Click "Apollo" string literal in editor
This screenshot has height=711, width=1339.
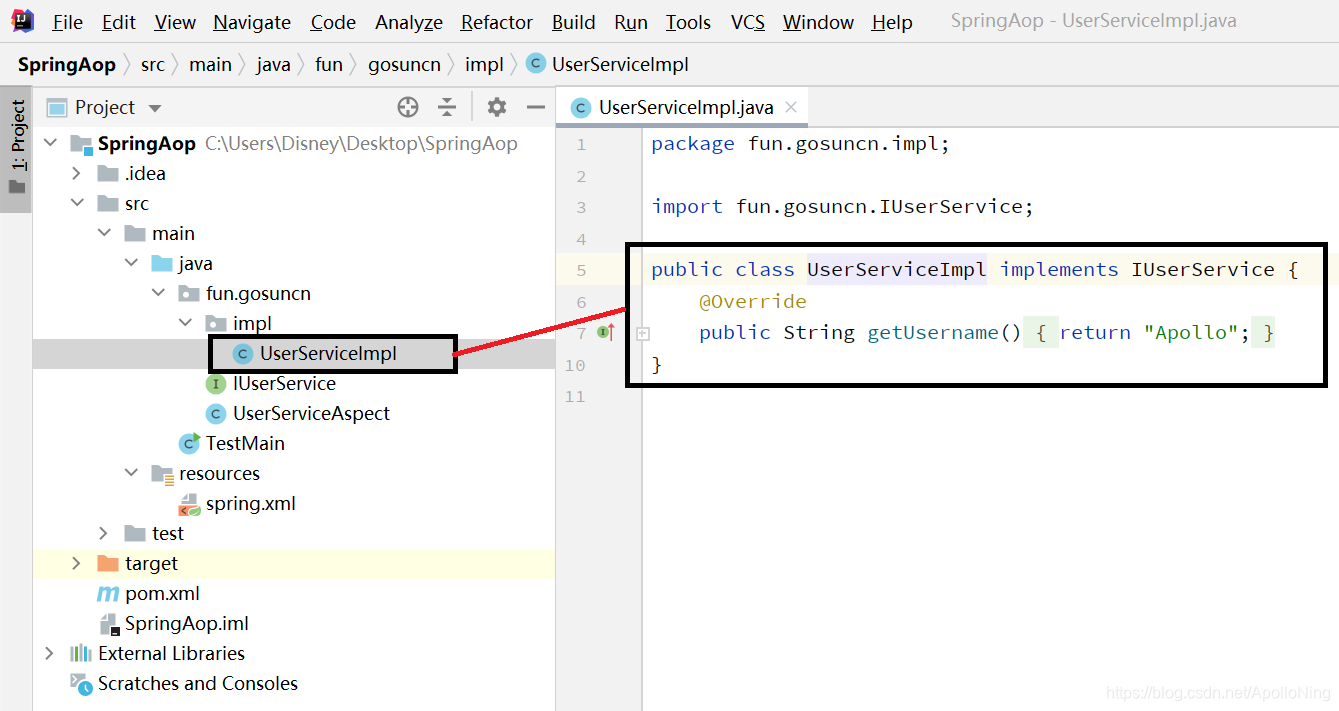click(1191, 332)
